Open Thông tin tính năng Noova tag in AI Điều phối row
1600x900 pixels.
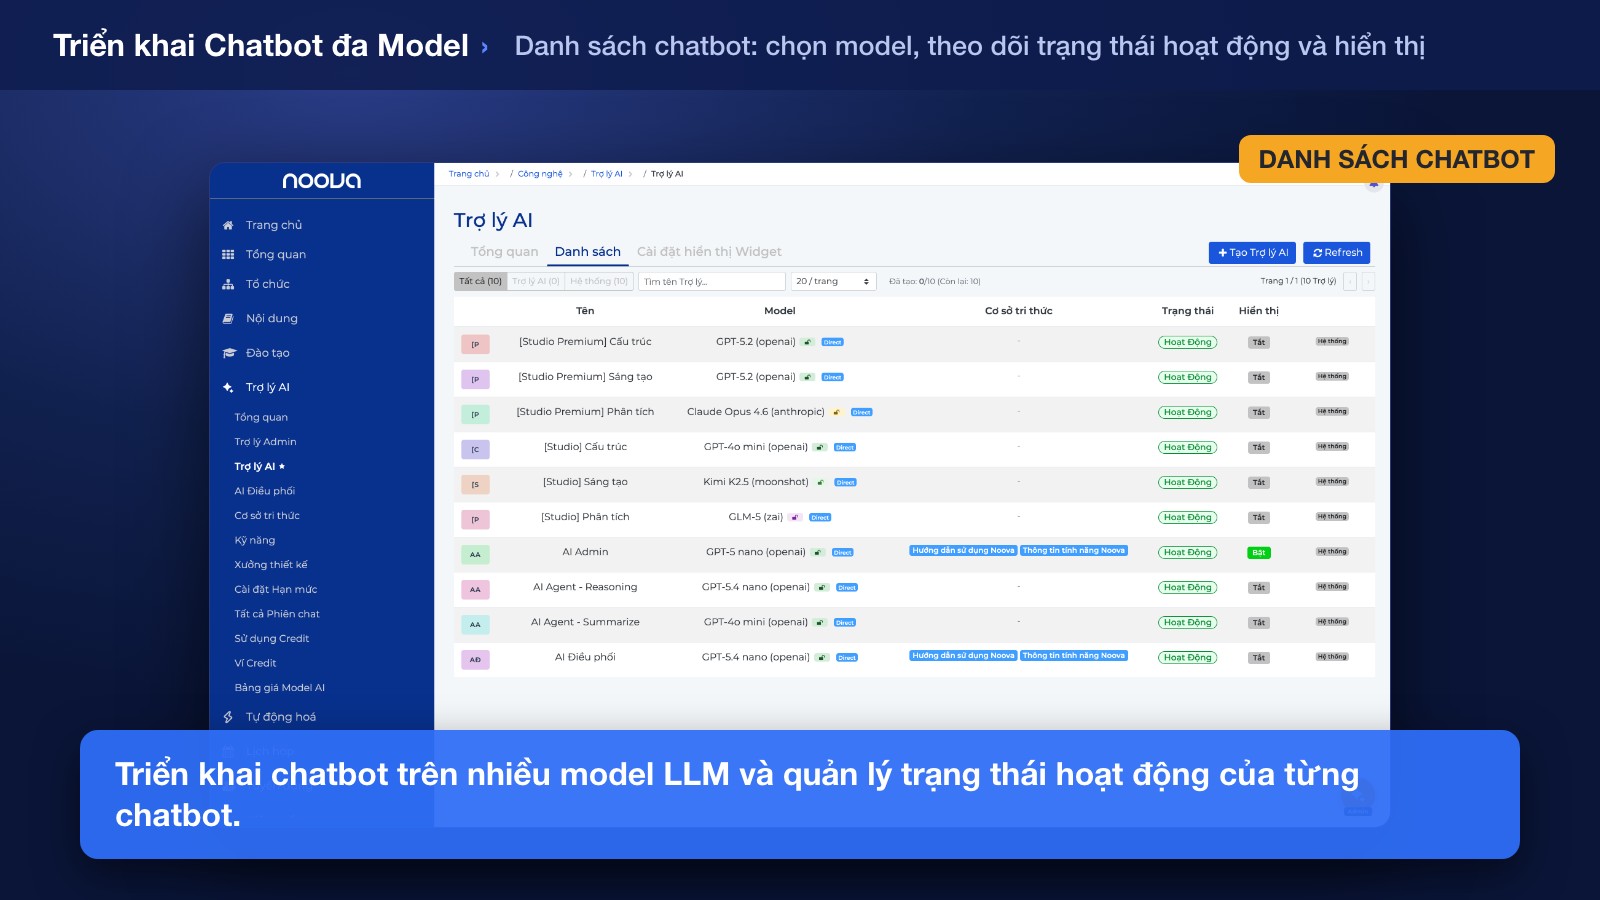coord(1074,656)
